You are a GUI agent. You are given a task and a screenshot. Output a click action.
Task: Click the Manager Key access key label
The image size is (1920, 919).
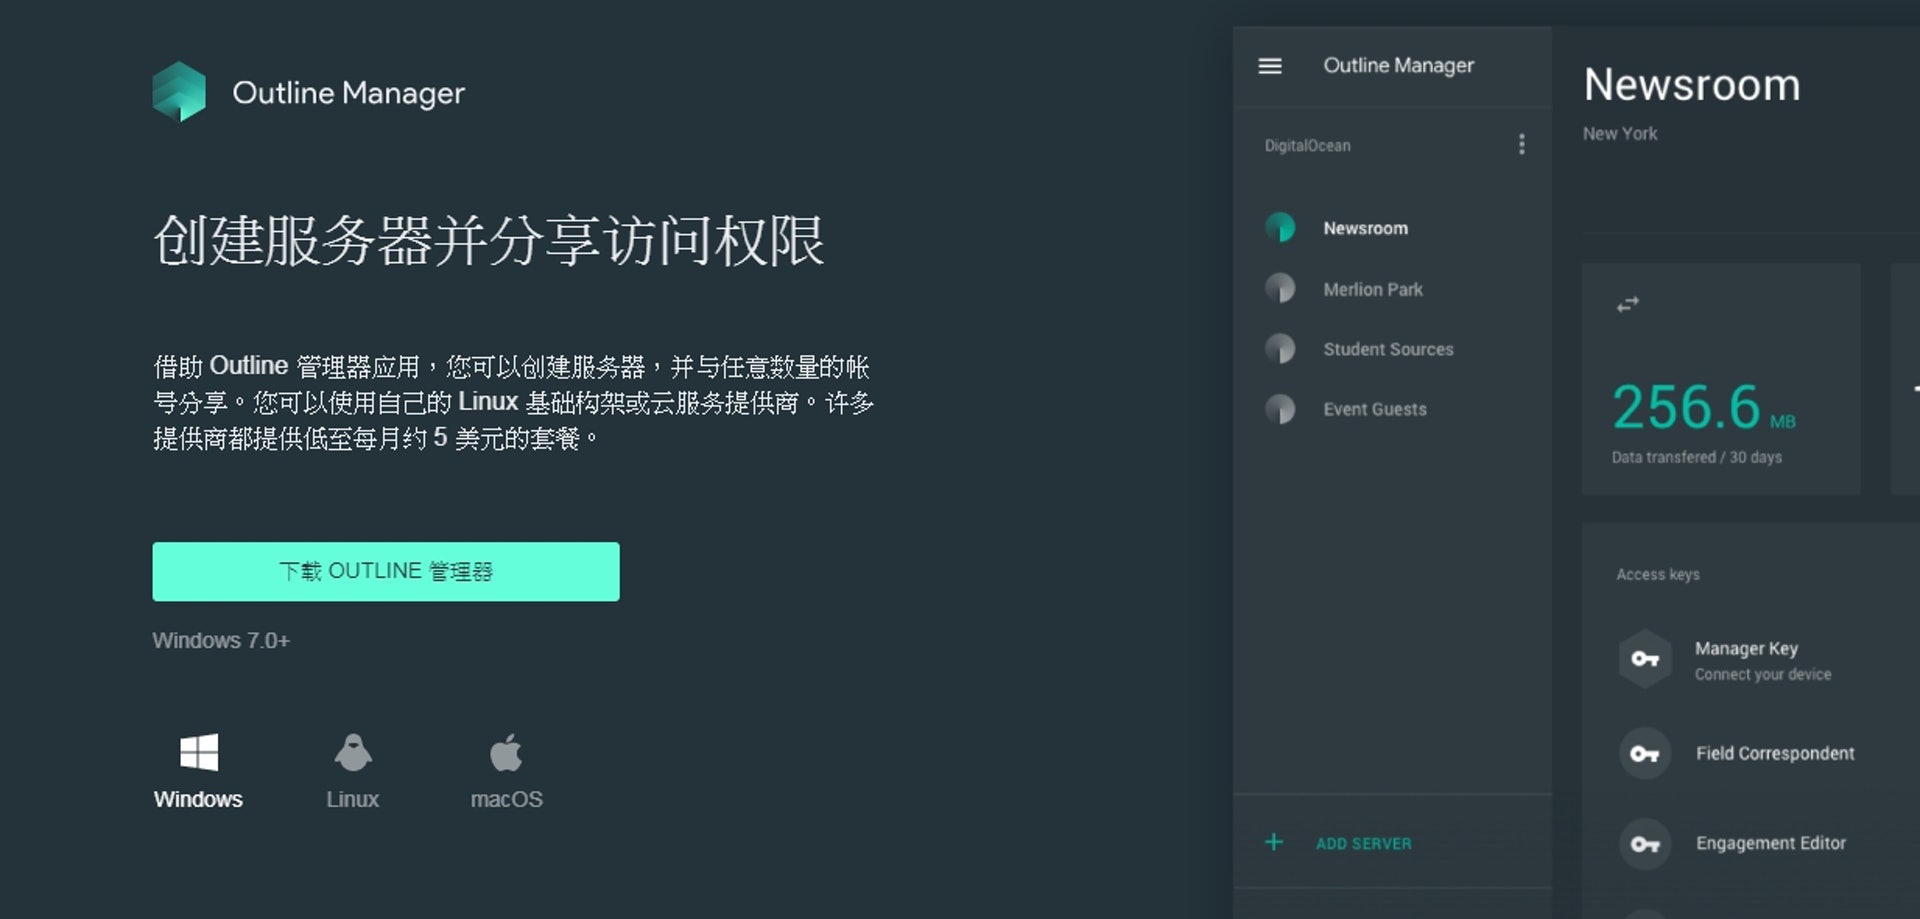click(1746, 649)
